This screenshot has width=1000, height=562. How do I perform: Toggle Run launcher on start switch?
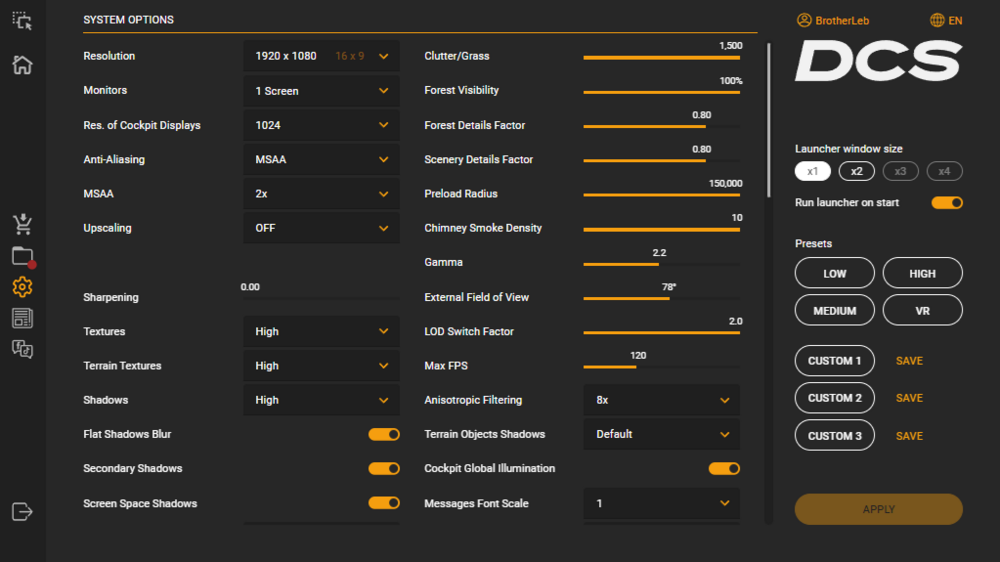(947, 203)
